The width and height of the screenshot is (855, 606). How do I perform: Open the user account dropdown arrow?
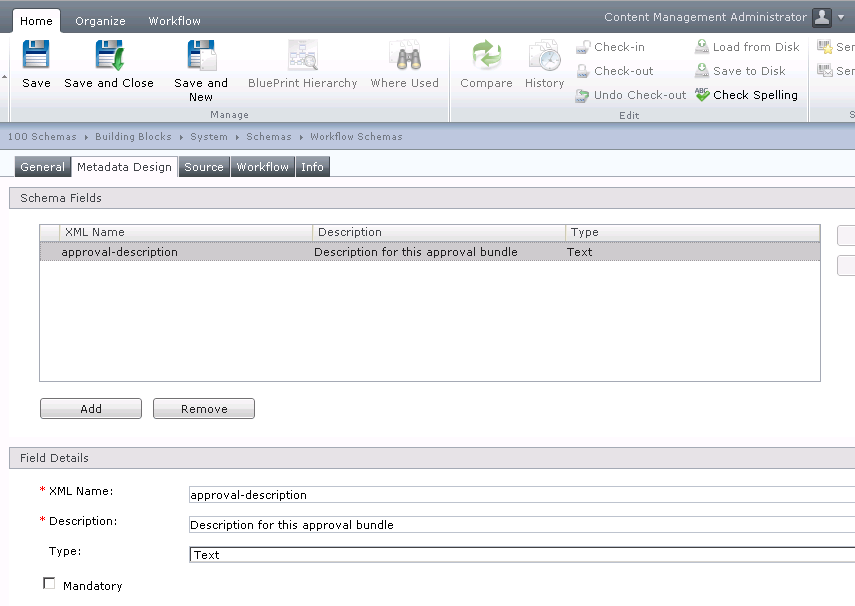tap(843, 18)
